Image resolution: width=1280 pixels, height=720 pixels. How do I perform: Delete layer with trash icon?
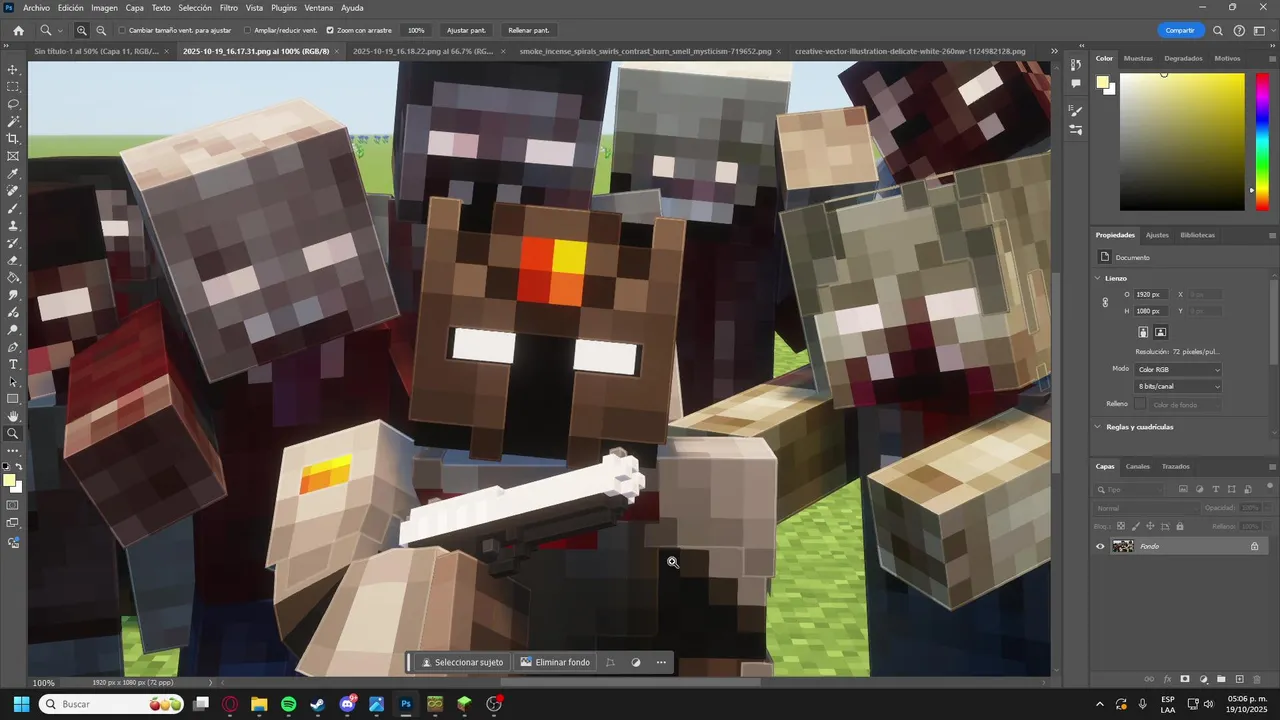pos(1257,679)
